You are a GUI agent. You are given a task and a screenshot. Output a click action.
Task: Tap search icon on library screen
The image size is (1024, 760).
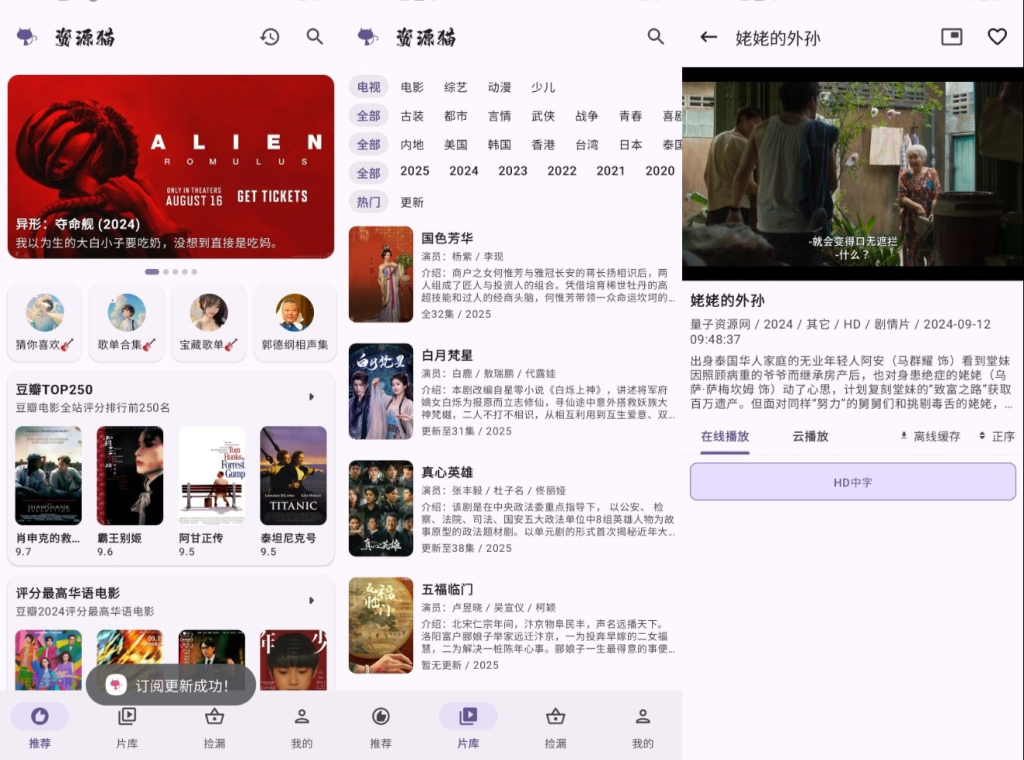[656, 37]
